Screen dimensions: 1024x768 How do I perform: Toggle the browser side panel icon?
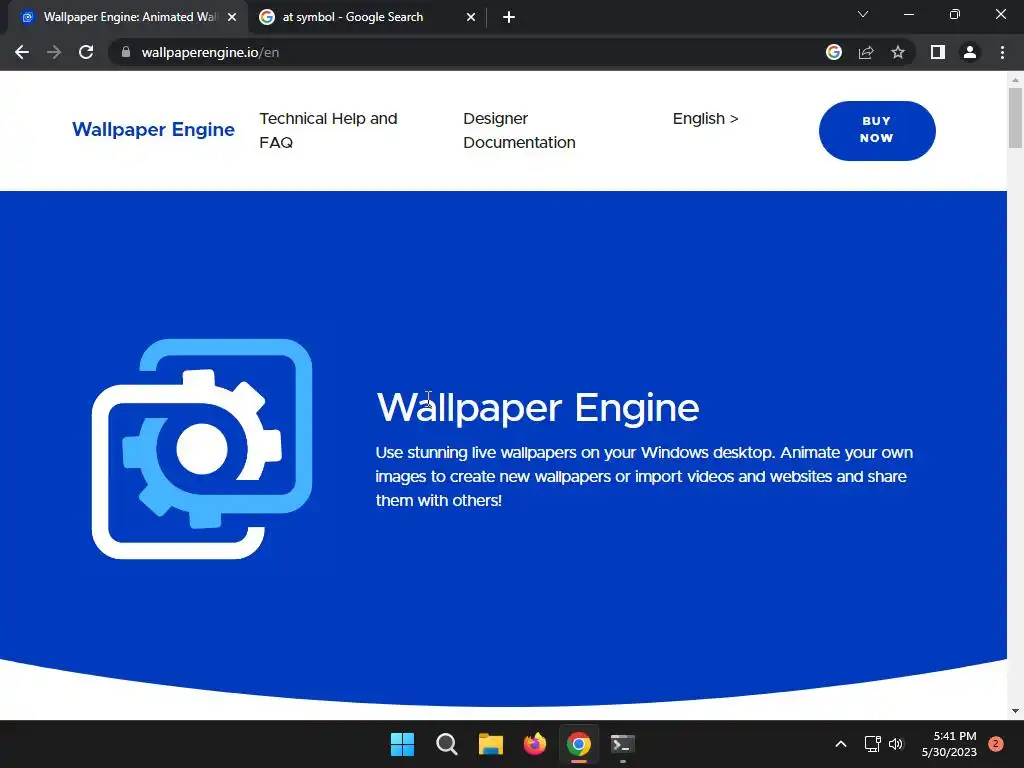[938, 52]
